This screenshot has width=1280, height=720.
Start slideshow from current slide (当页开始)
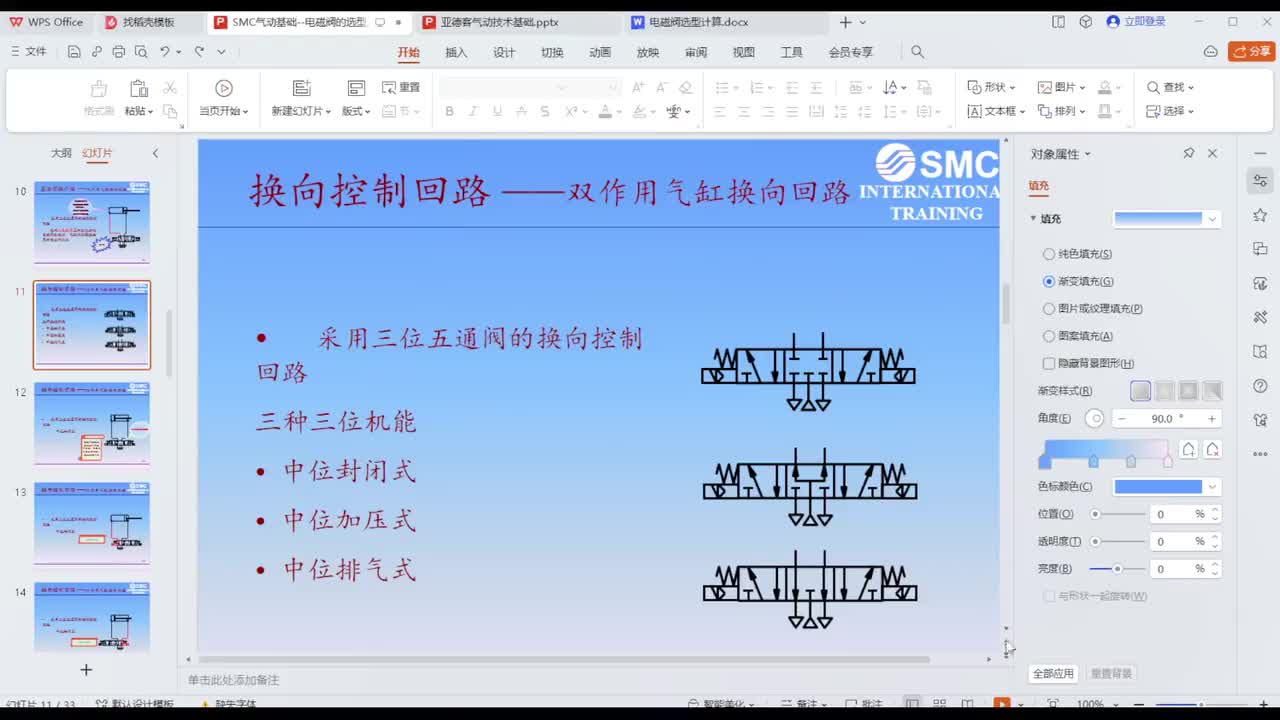224,98
